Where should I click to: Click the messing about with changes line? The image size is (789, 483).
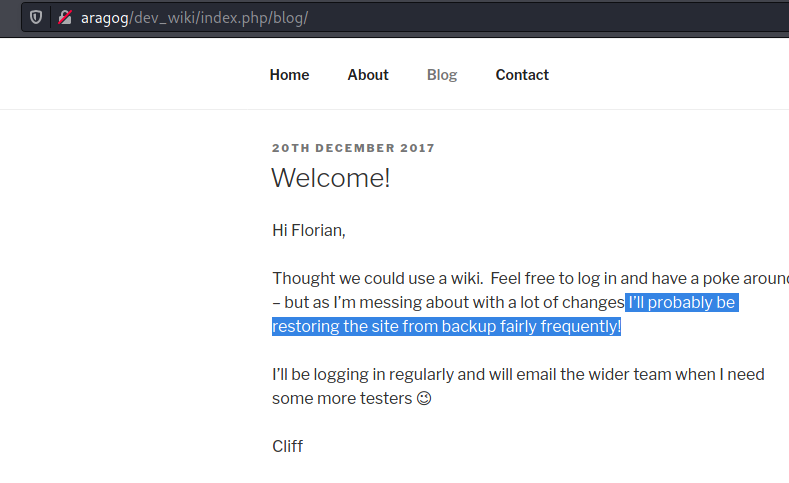(448, 302)
